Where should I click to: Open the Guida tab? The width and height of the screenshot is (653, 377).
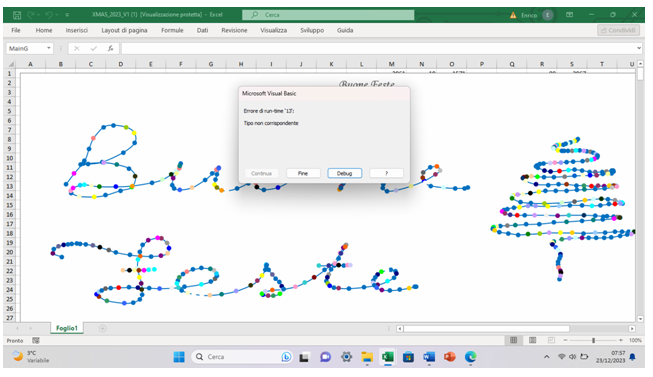click(345, 30)
